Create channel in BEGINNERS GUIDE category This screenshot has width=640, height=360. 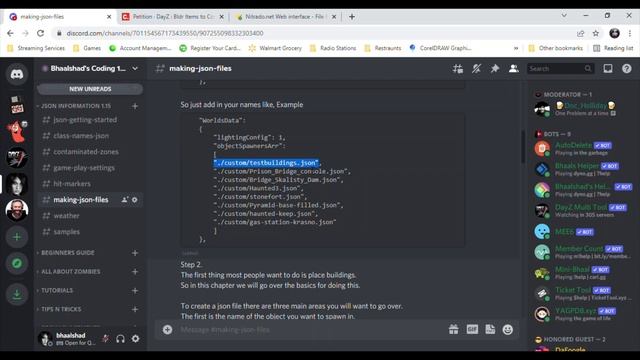(x=135, y=253)
